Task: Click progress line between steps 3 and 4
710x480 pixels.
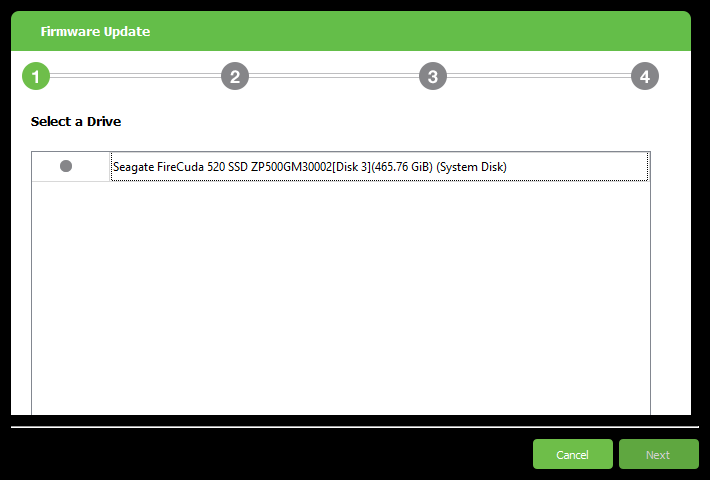Action: (x=539, y=76)
